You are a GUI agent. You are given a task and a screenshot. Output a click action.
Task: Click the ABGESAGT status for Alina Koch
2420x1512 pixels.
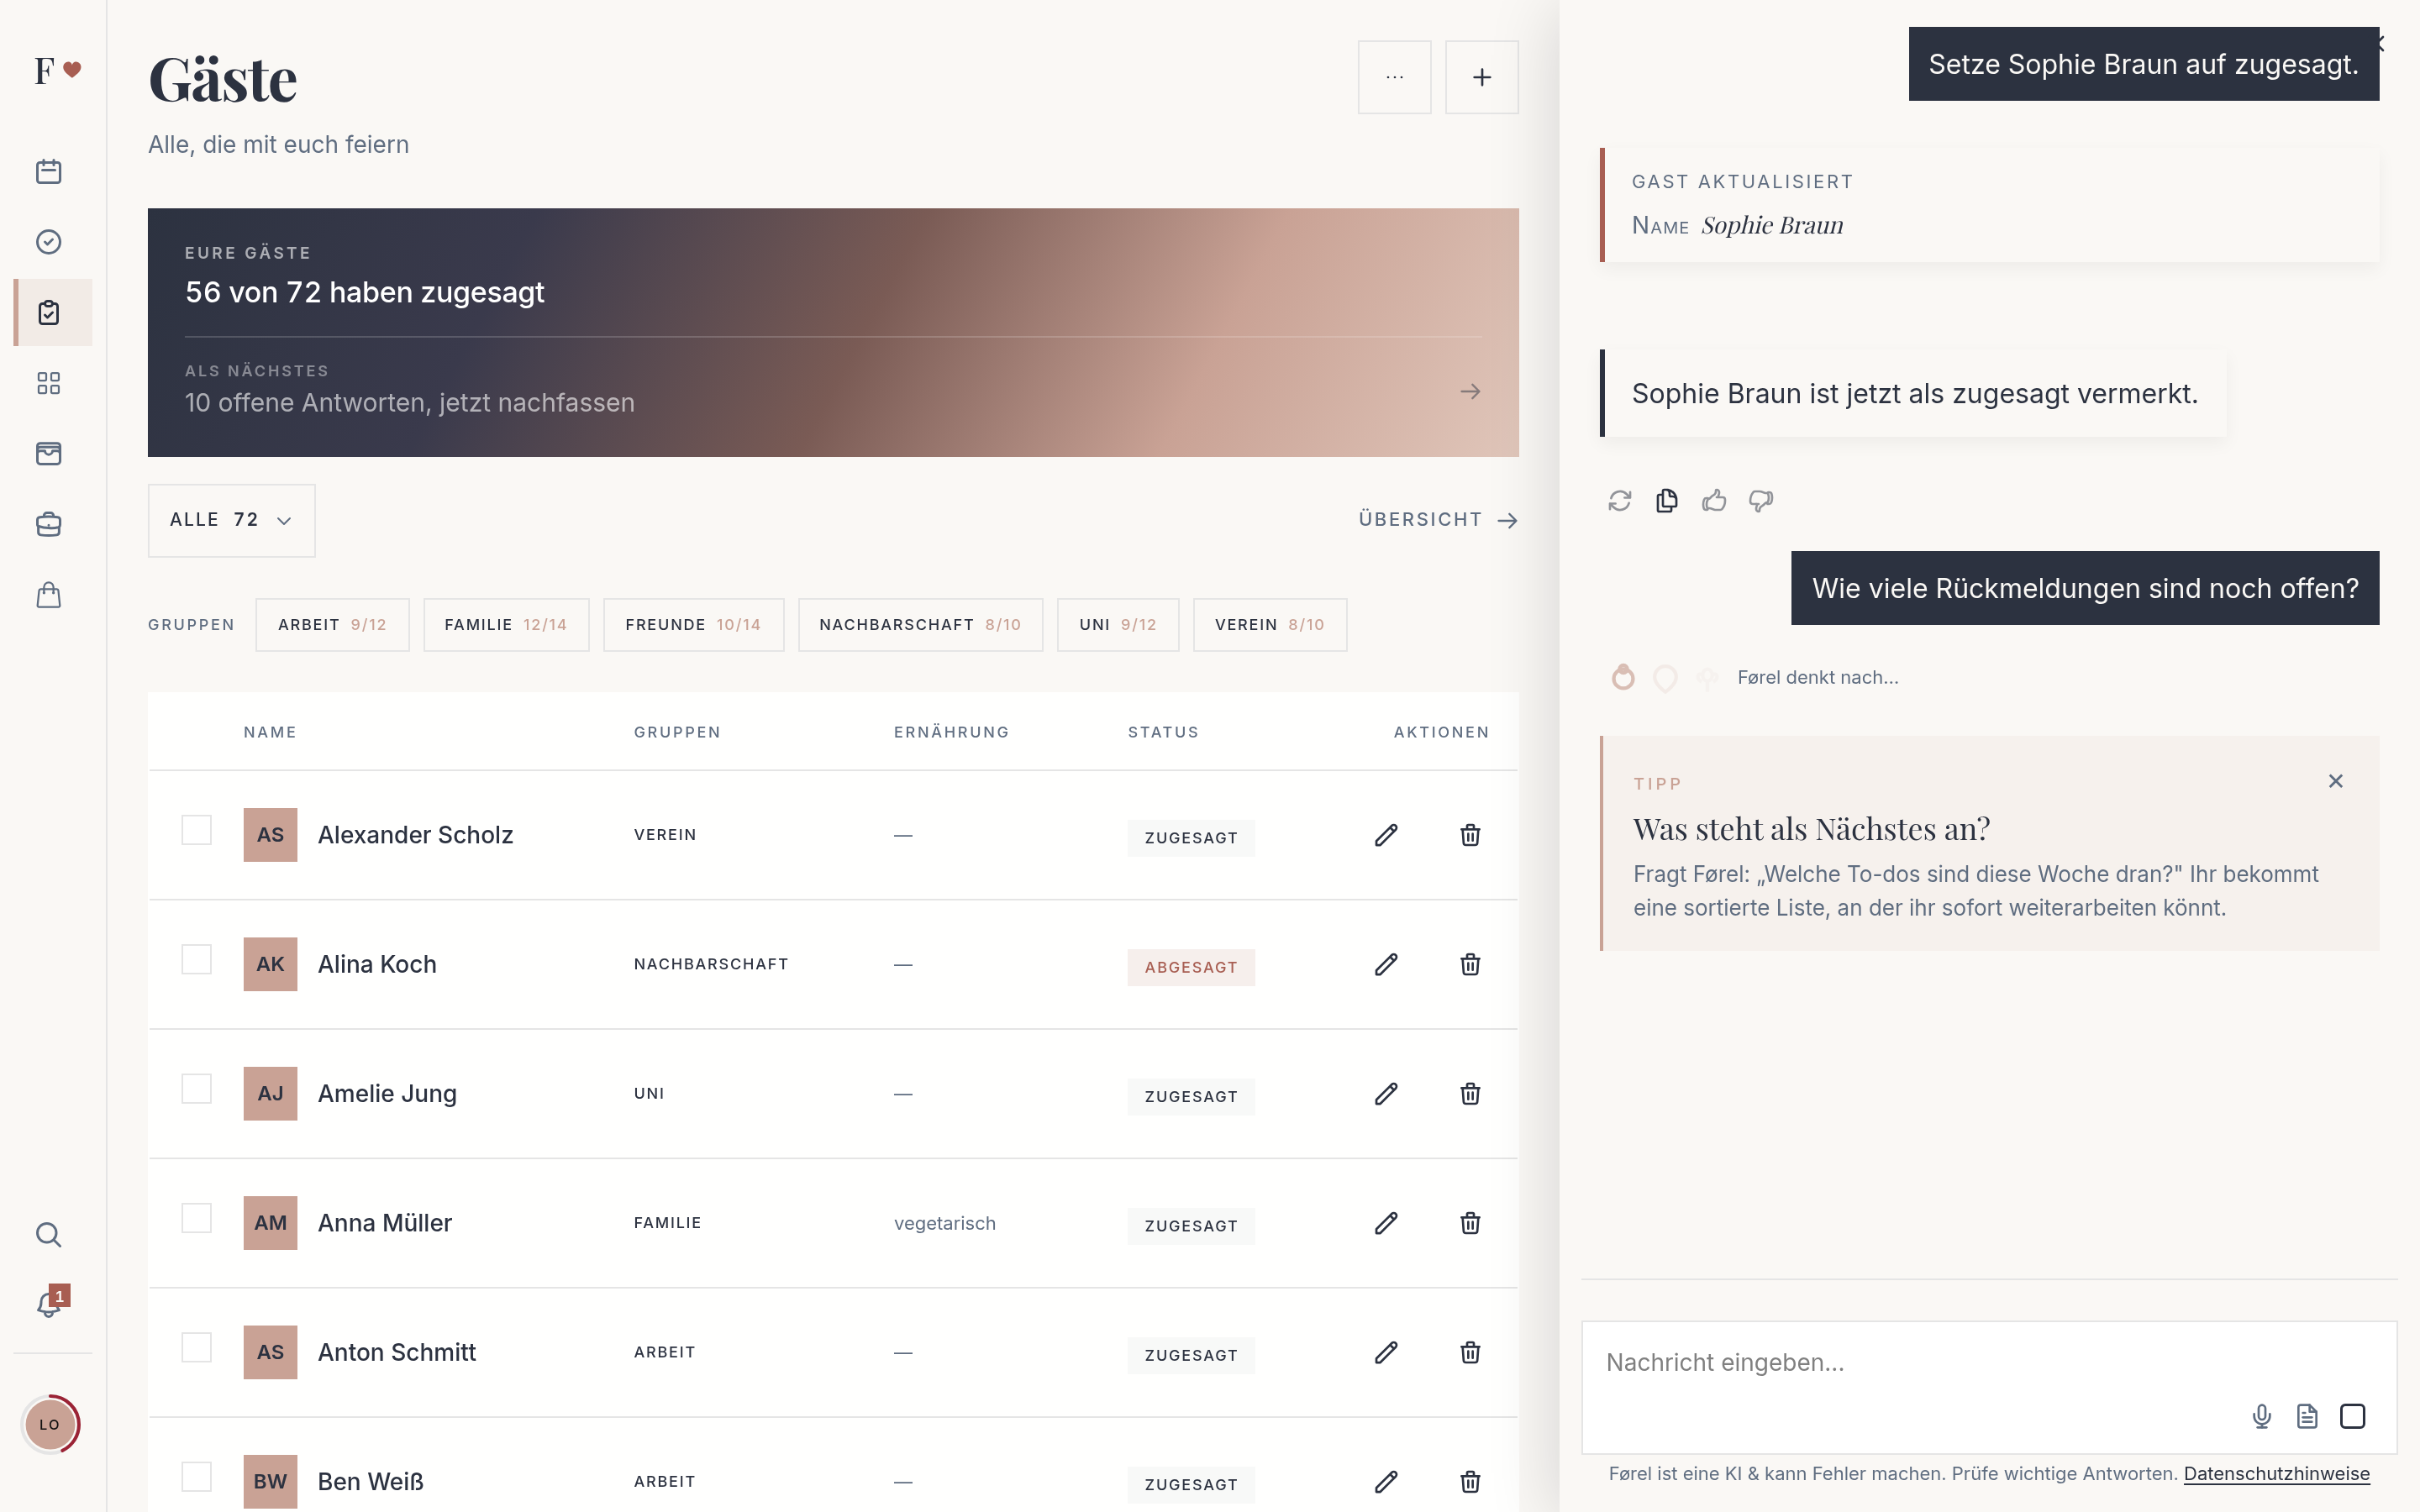[x=1191, y=967]
